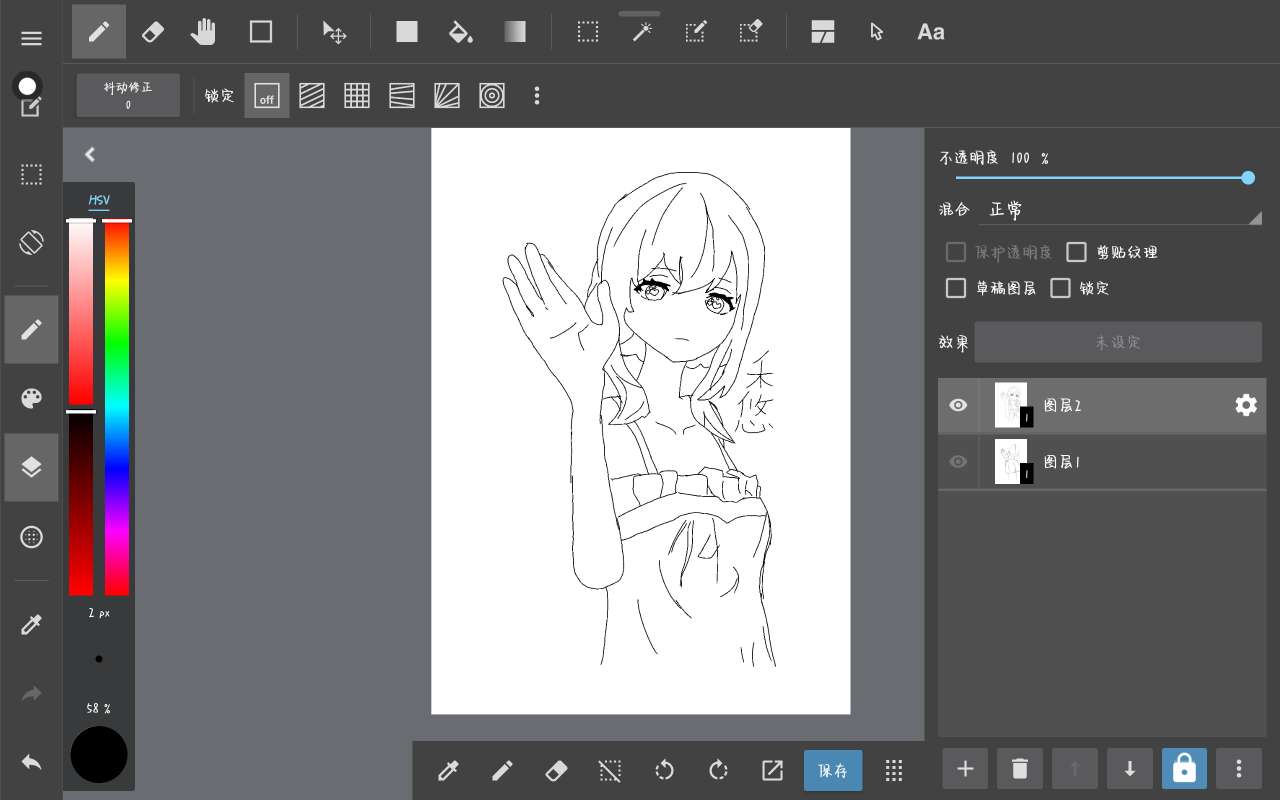The width and height of the screenshot is (1280, 800).
Task: Activate the Magic Wand selection tool
Action: click(x=641, y=32)
